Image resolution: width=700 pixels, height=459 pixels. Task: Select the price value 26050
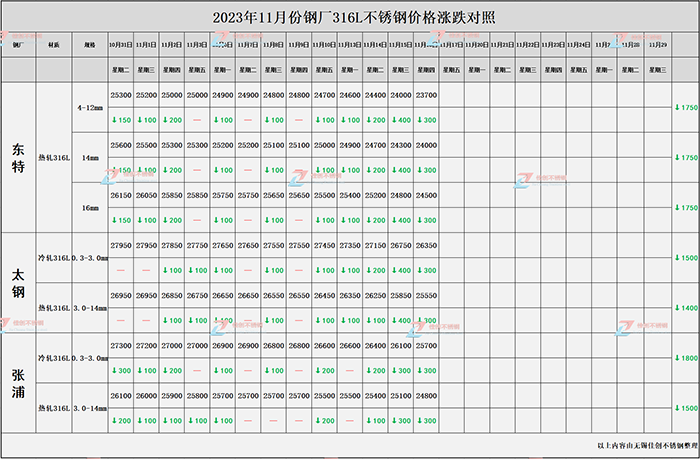[146, 195]
